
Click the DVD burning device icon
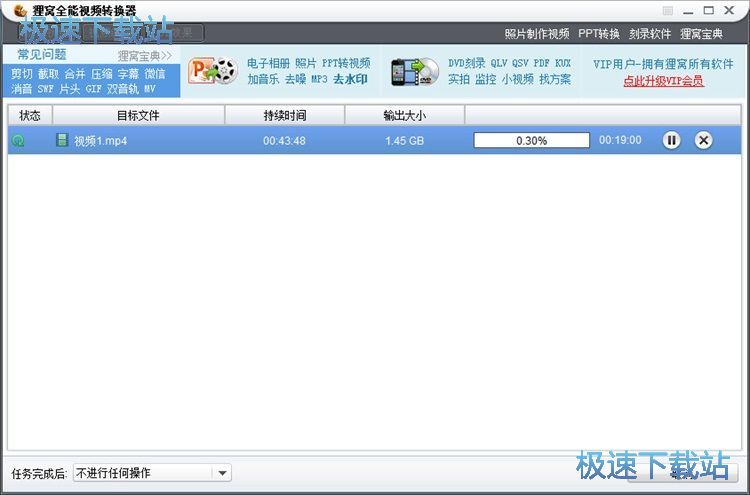tap(415, 71)
